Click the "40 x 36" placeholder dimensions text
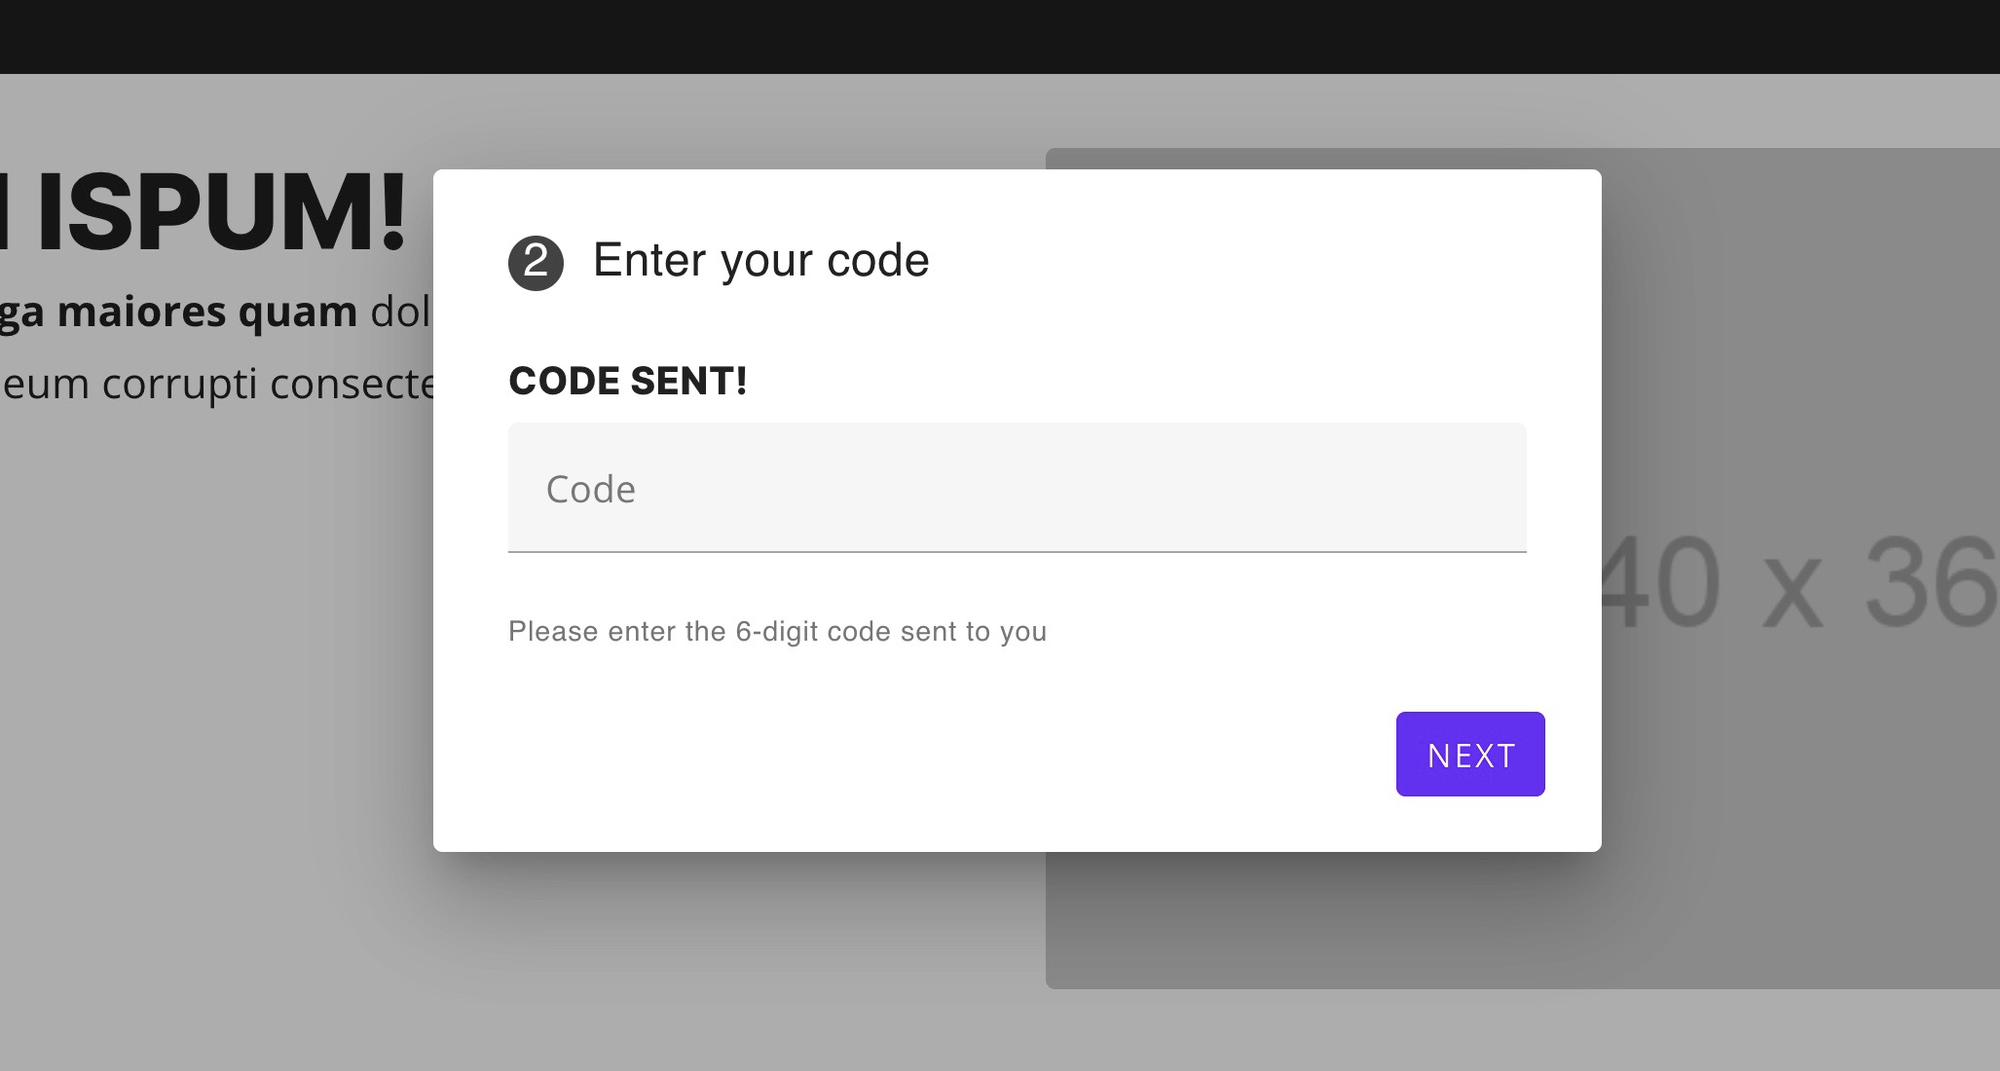The width and height of the screenshot is (2000, 1071). (x=1800, y=584)
